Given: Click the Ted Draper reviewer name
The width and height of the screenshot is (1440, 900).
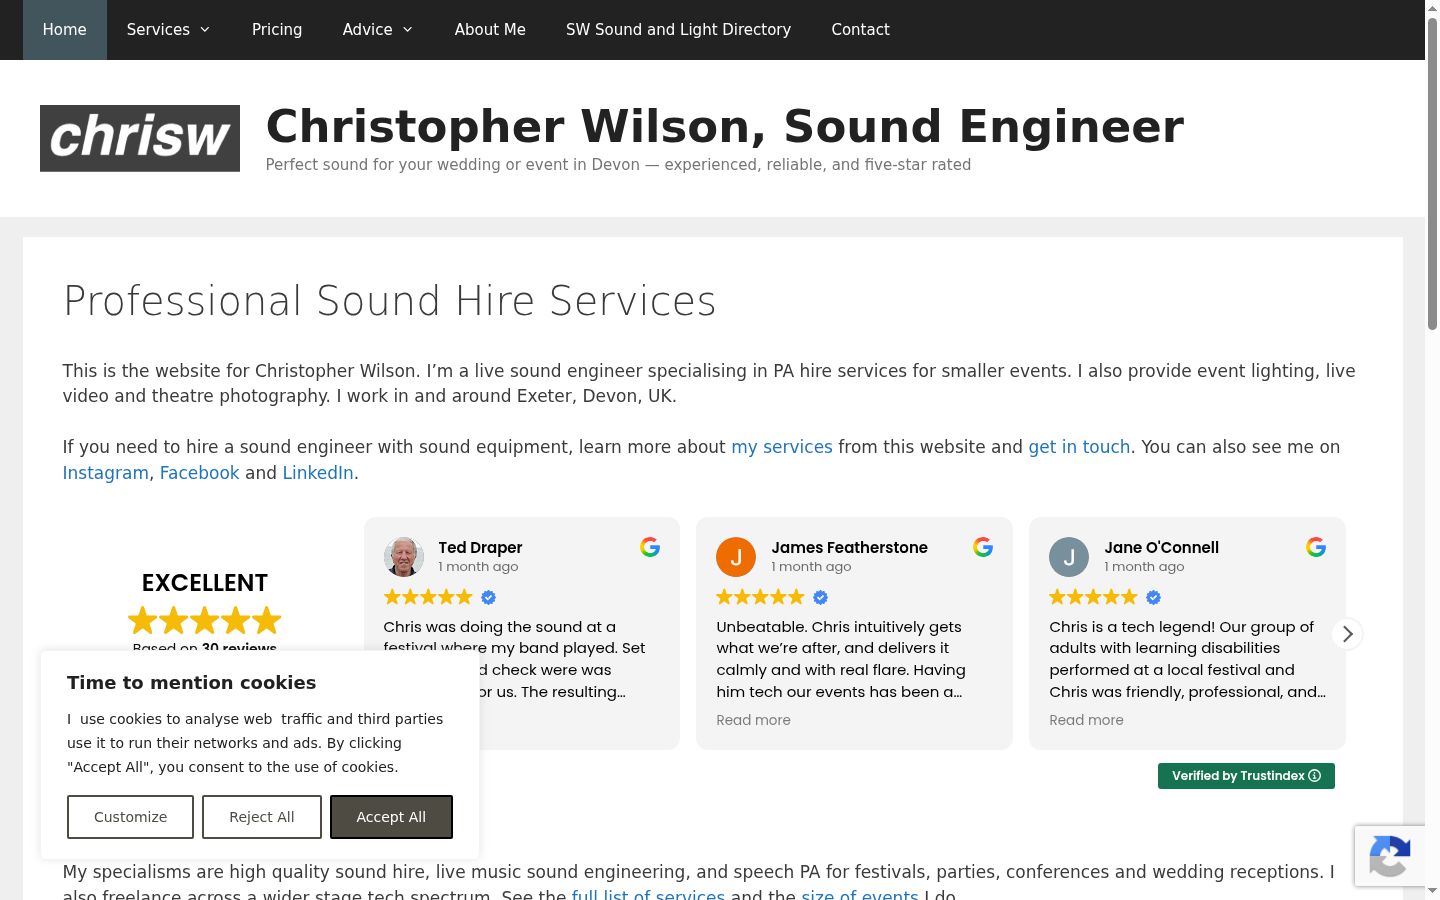Looking at the screenshot, I should [480, 548].
